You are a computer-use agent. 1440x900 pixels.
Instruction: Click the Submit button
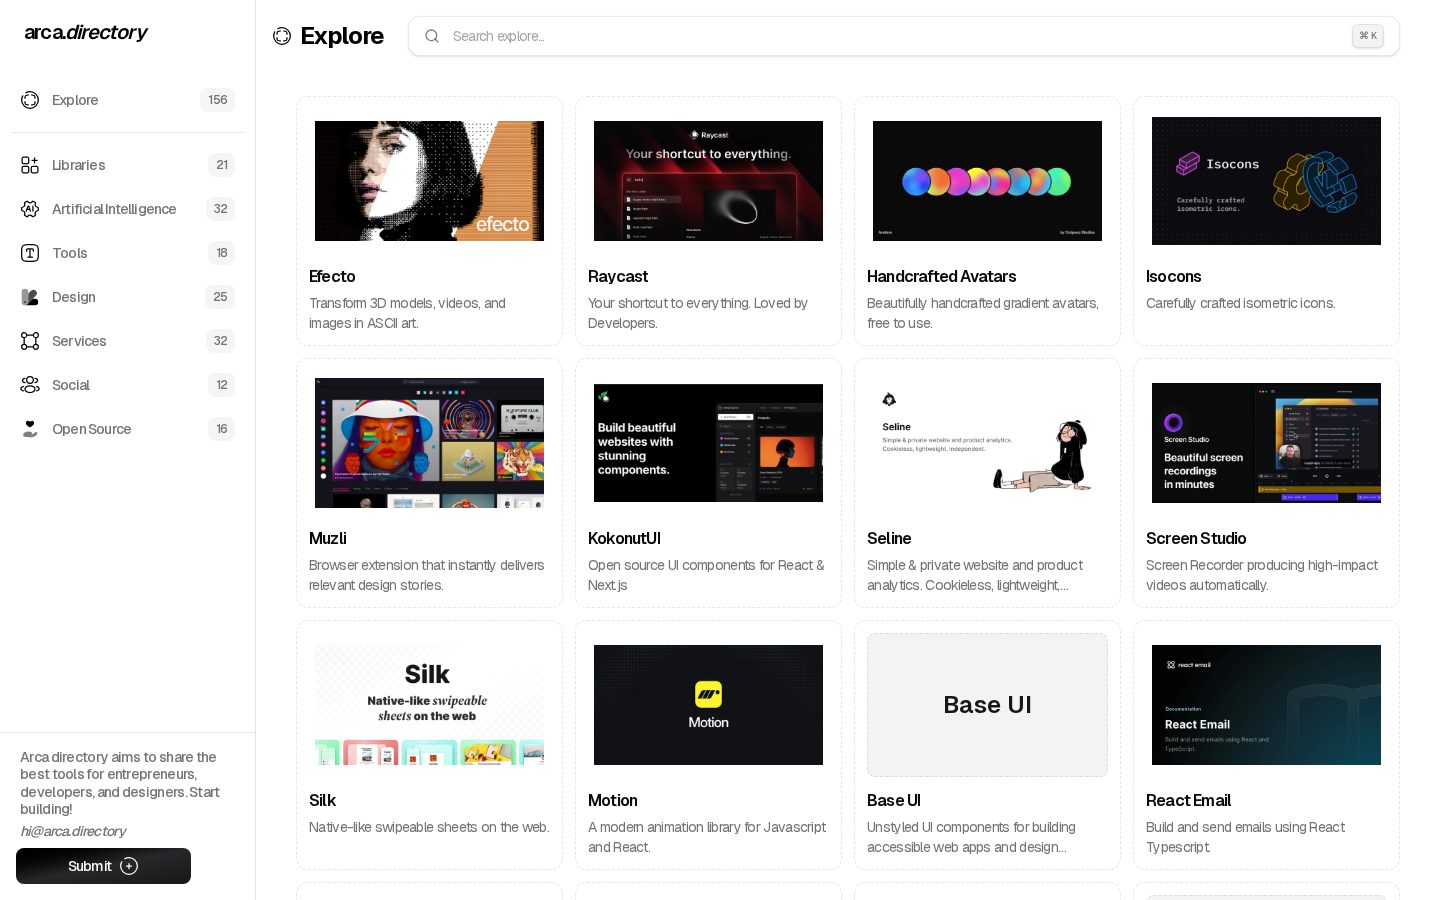pyautogui.click(x=103, y=866)
